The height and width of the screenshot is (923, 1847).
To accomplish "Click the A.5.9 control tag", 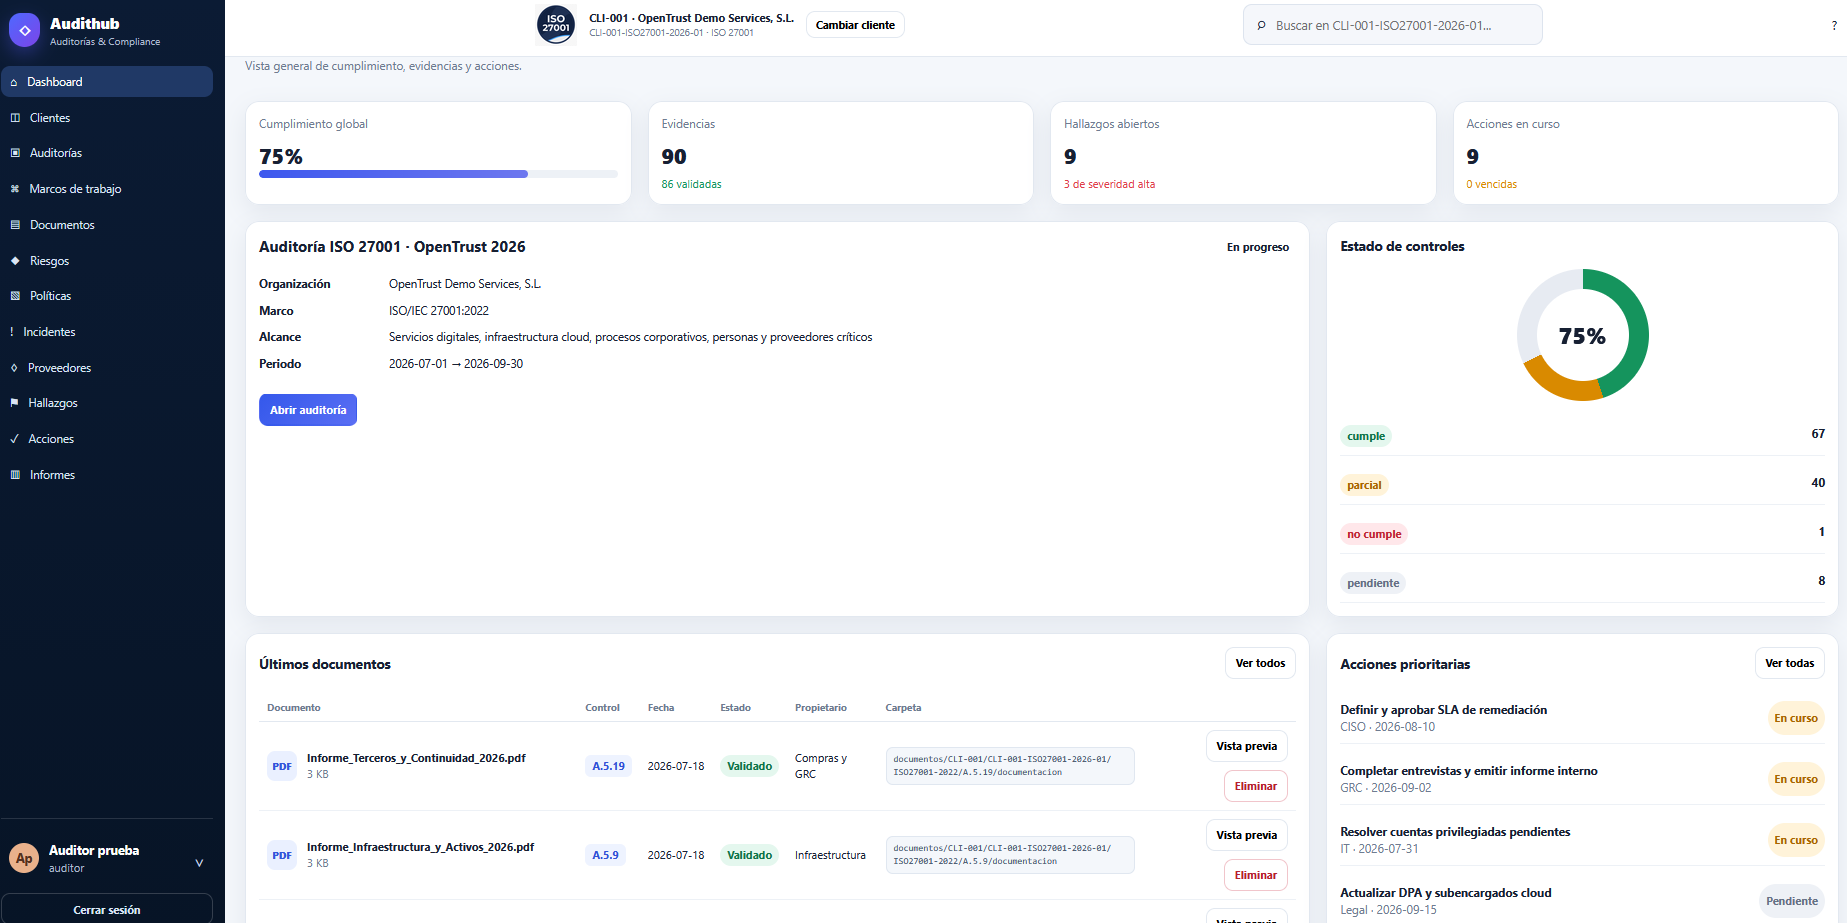I will (x=605, y=855).
